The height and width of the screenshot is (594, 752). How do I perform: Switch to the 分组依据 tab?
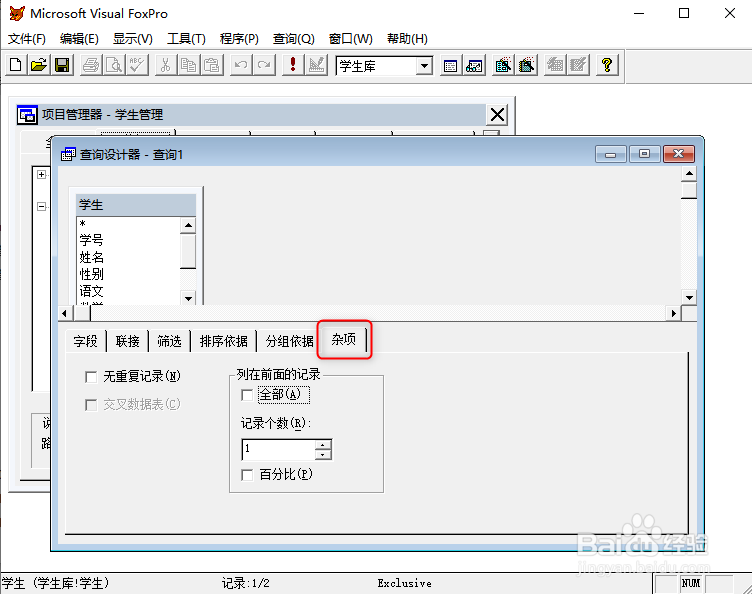tap(290, 341)
